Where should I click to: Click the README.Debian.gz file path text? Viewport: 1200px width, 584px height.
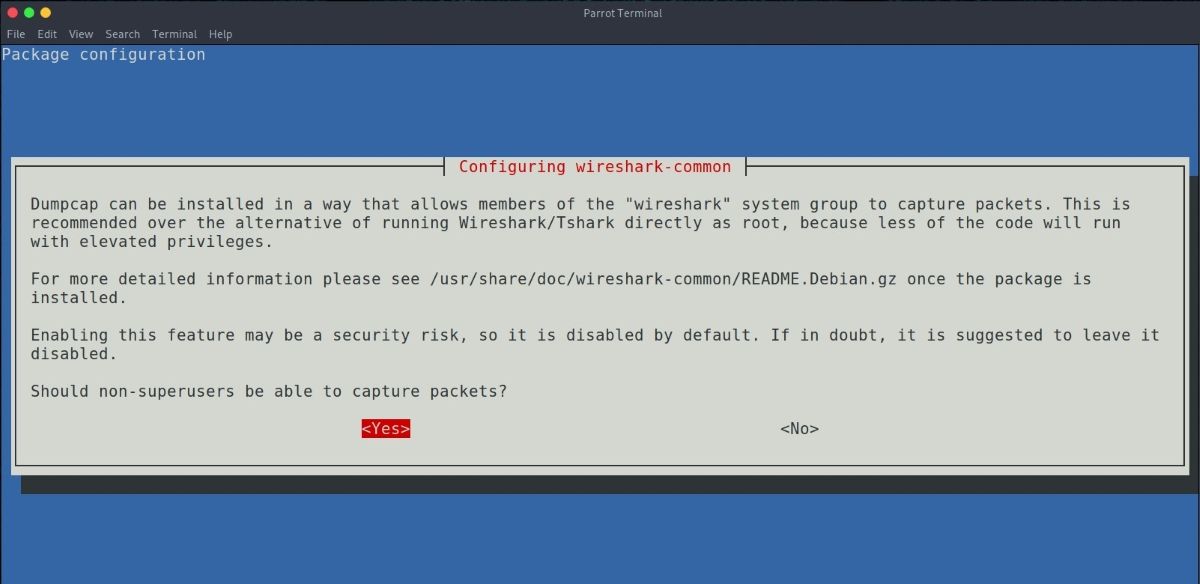tap(662, 279)
